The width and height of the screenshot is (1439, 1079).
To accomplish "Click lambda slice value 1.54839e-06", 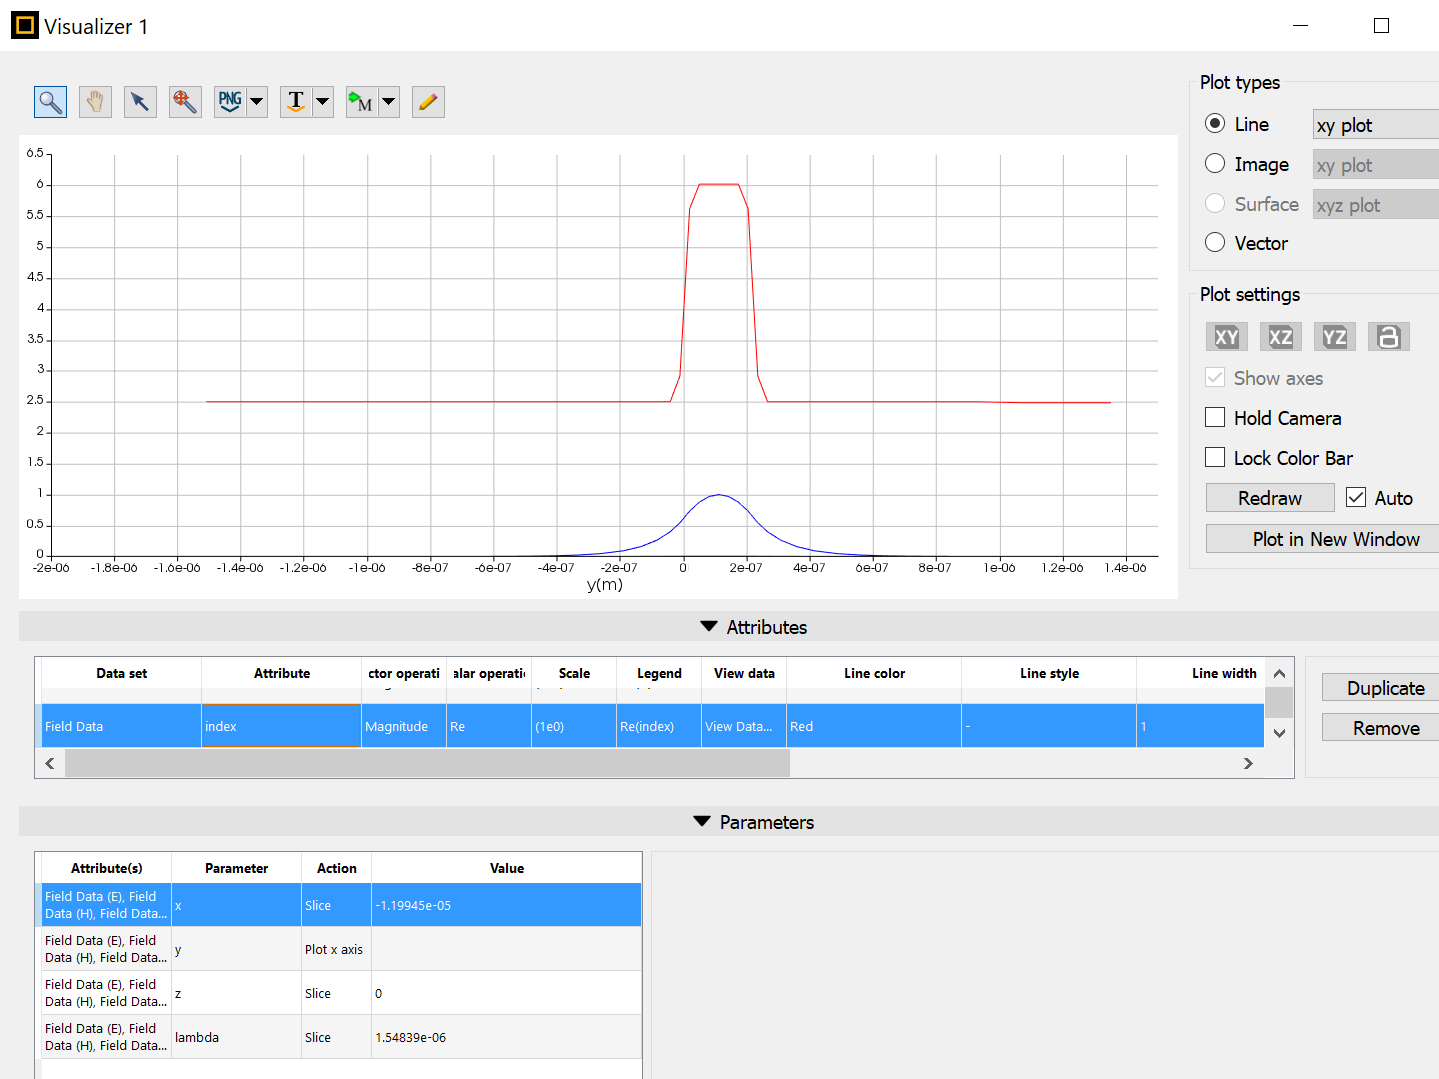I will (x=506, y=1037).
